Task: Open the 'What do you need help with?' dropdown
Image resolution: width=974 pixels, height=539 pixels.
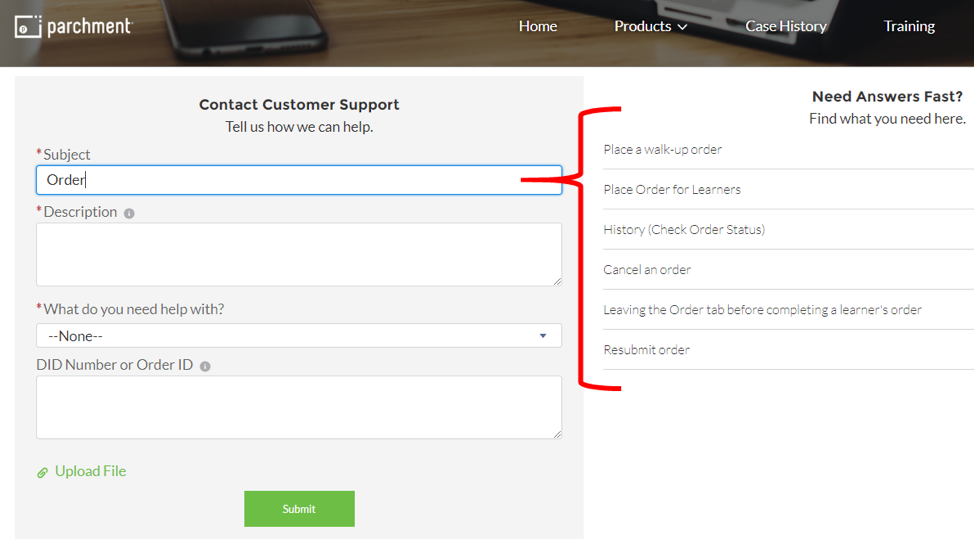Action: (298, 336)
